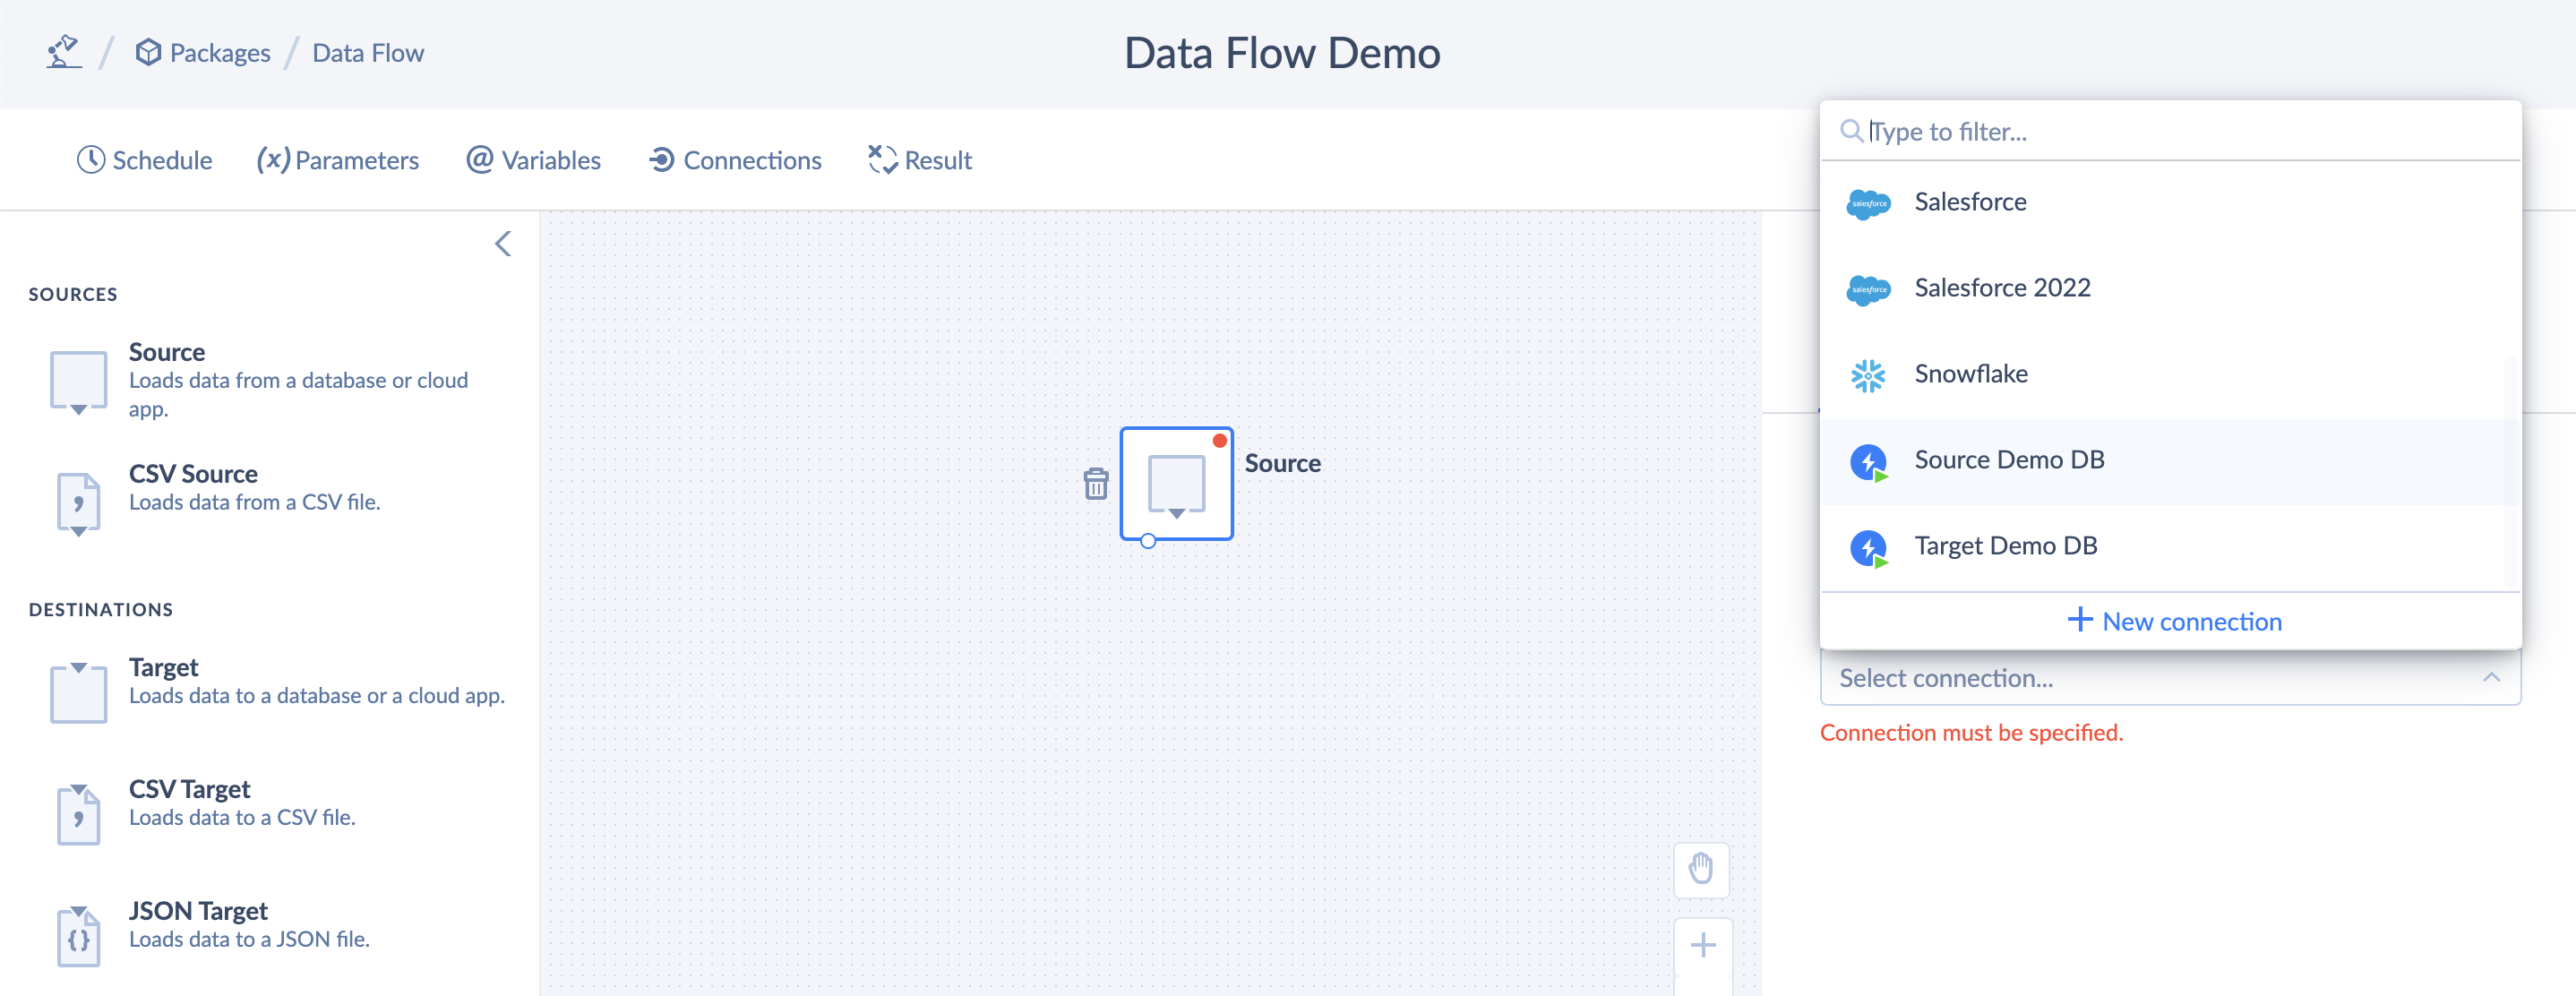This screenshot has height=996, width=2576.
Task: Expand the connection selector dropdown
Action: [2168, 677]
